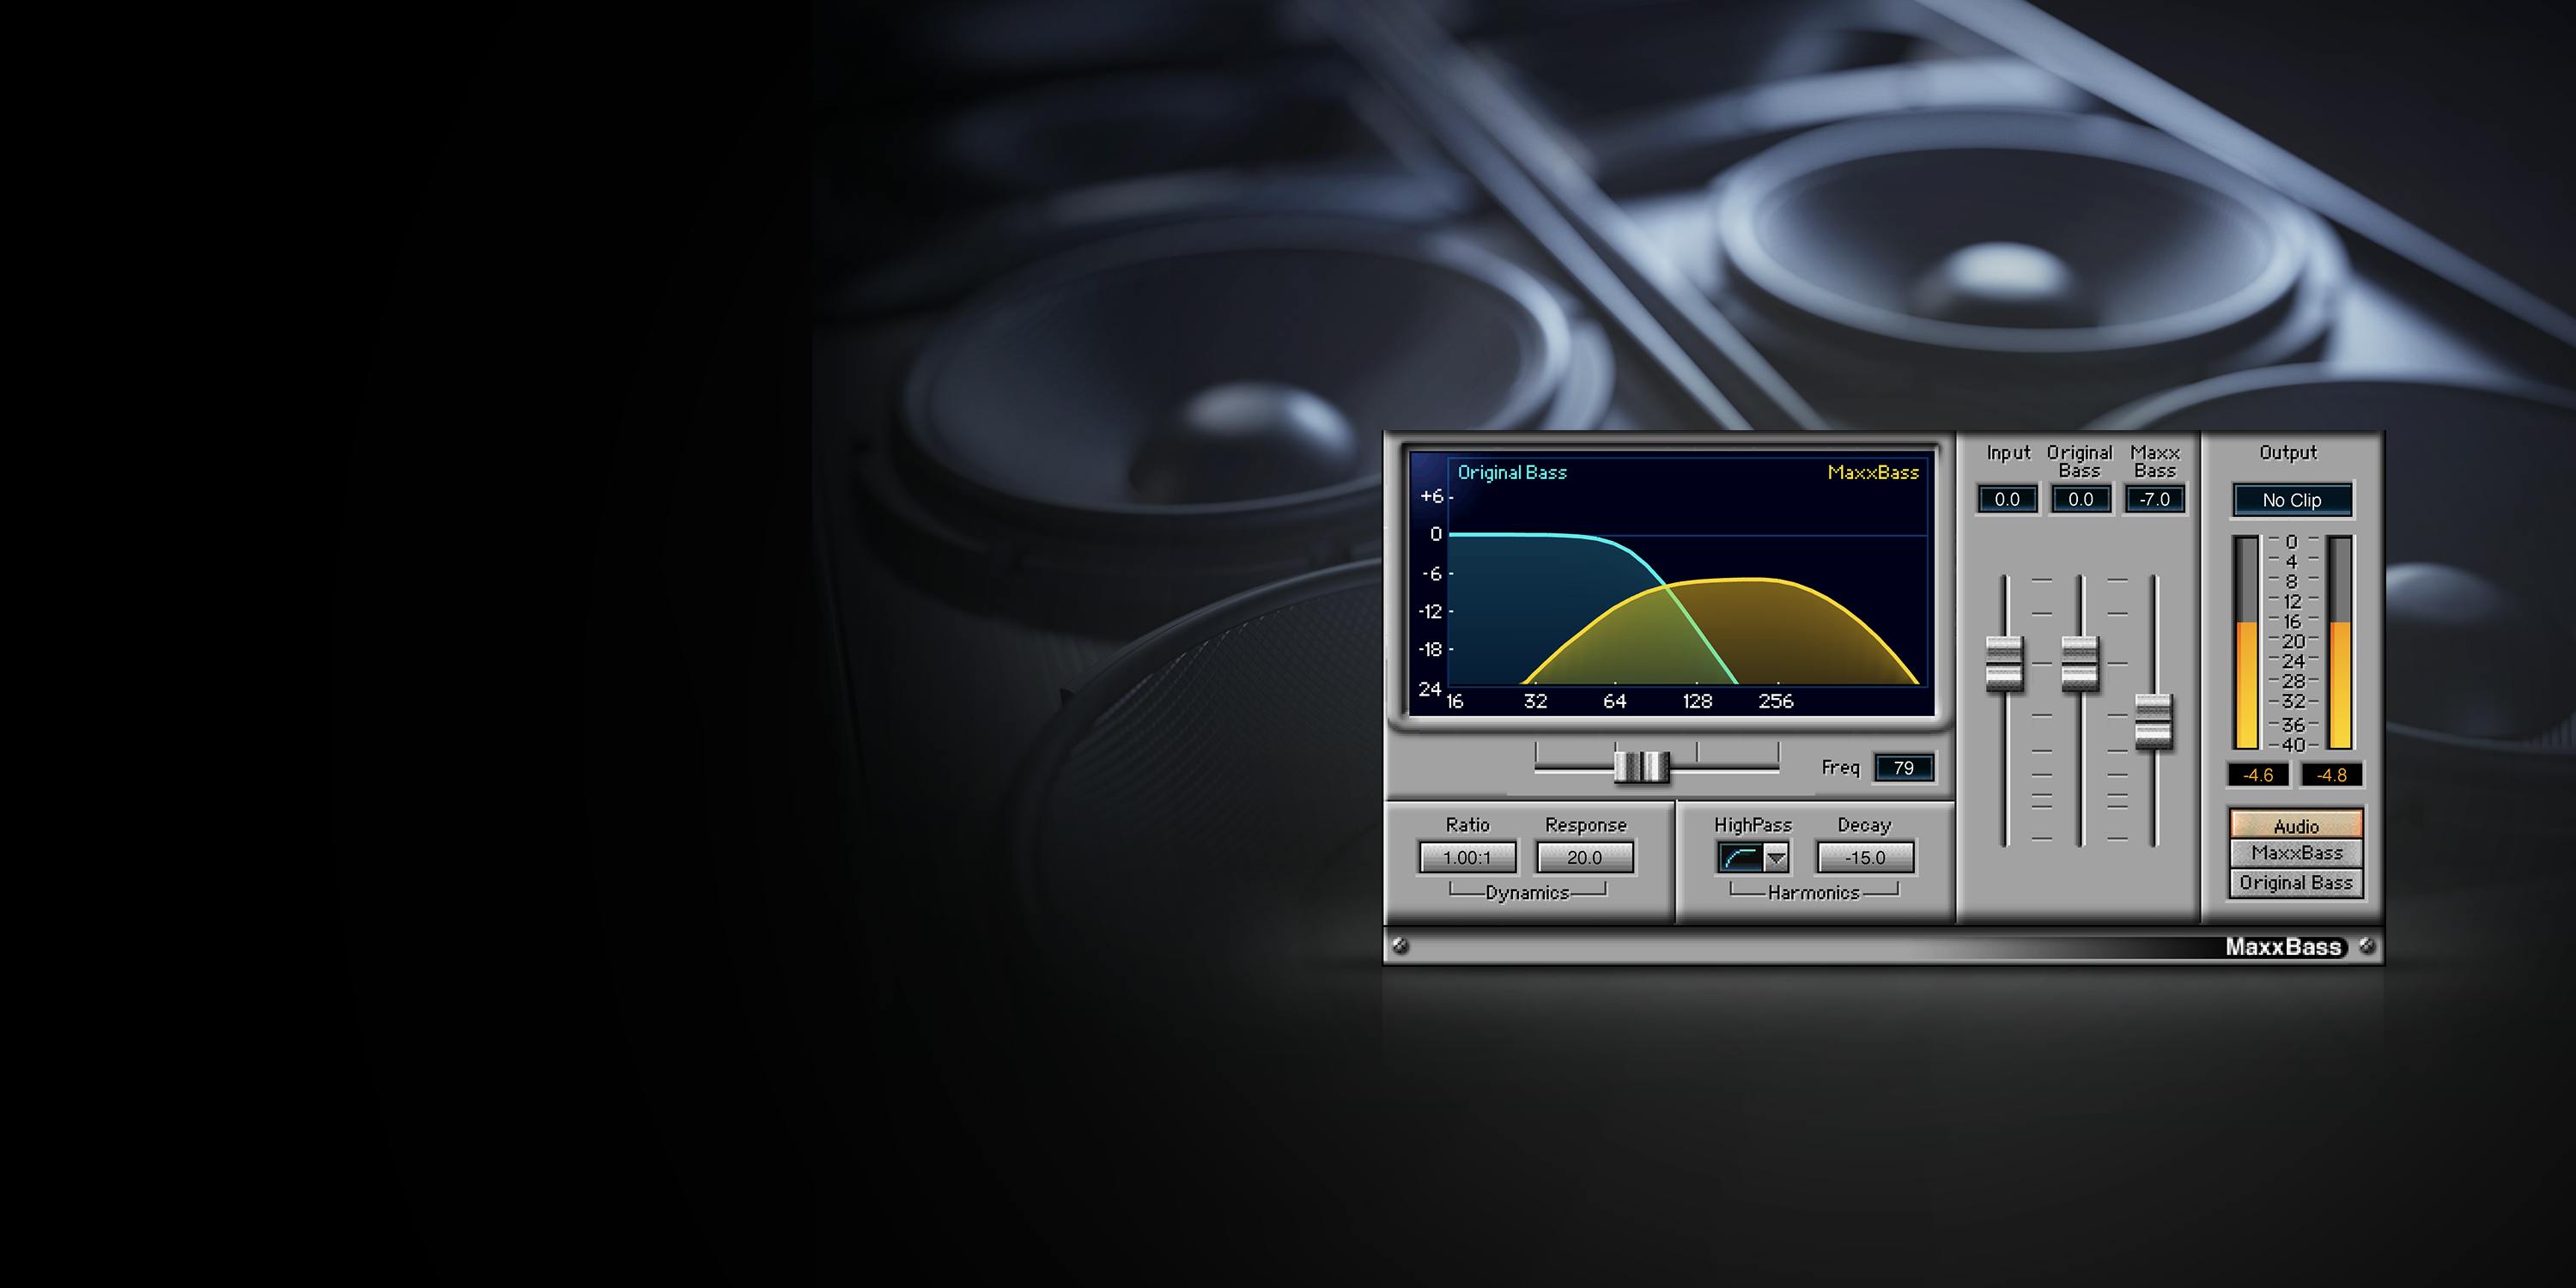Switch monitoring to MaxxBass only
Image resolution: width=2576 pixels, height=1288 pixels.
2296,853
